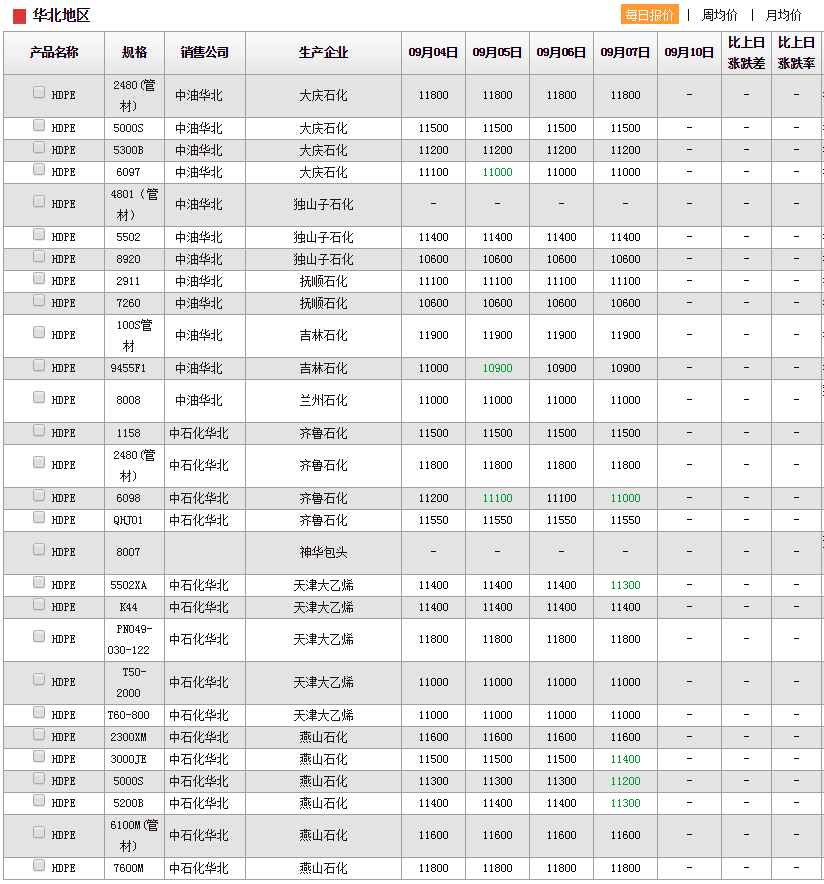The height and width of the screenshot is (884, 824).
Task: Select the HDPE 6097 row checkbox
Action: click(x=39, y=169)
